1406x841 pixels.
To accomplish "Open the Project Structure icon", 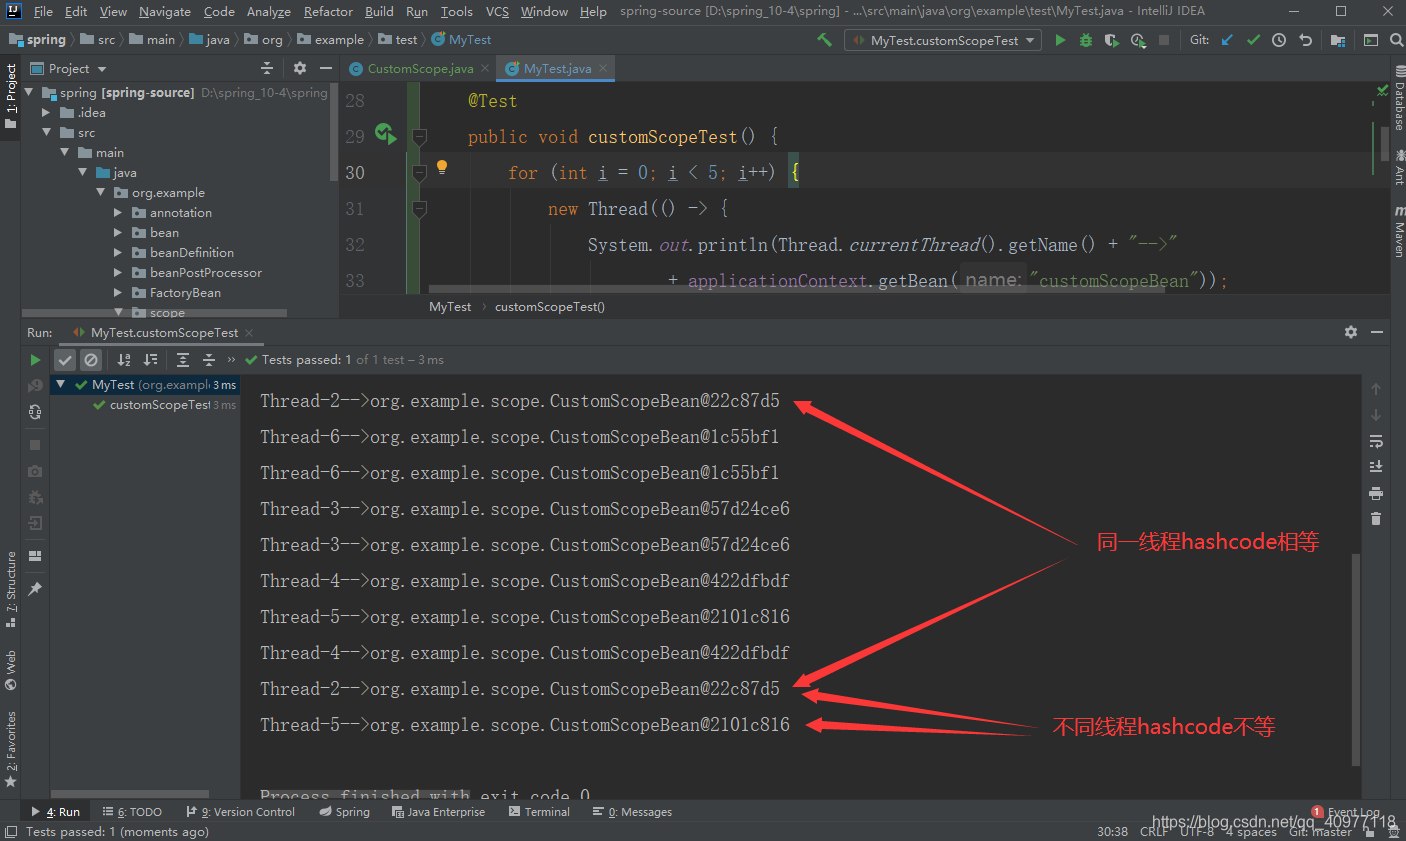I will (1338, 40).
